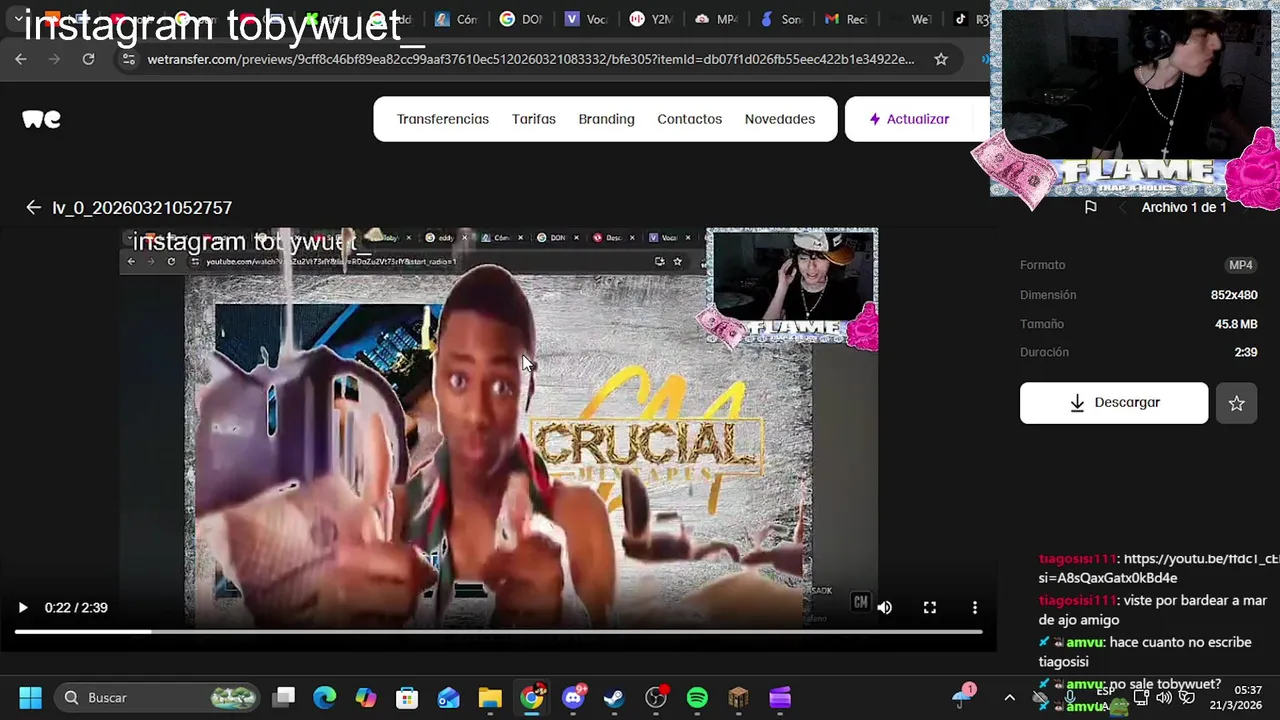This screenshot has height=720, width=1280.
Task: Click the dimension value 852x480
Action: click(x=1234, y=295)
